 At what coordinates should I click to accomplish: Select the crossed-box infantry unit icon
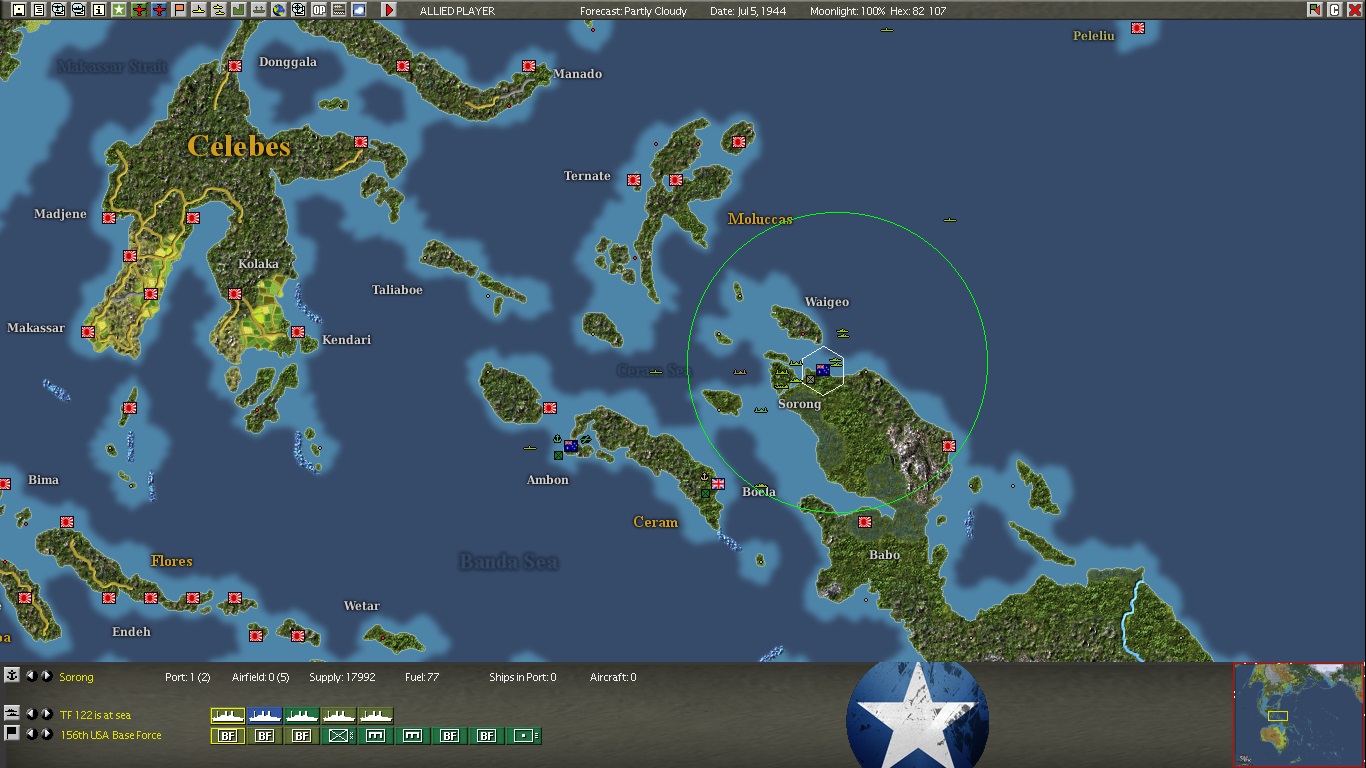click(338, 736)
